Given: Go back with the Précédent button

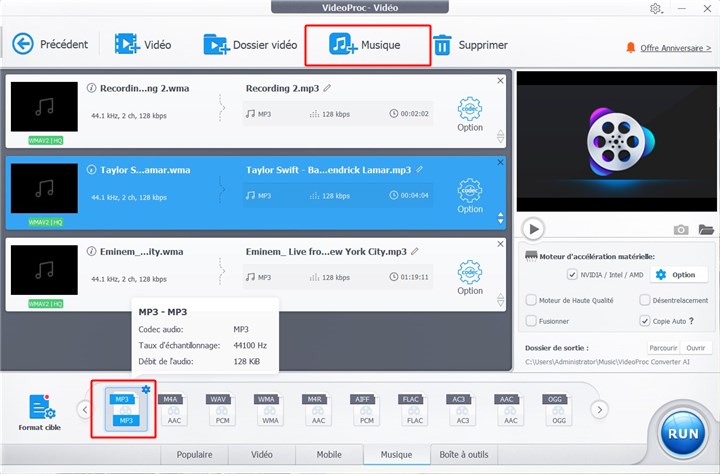Looking at the screenshot, I should pos(50,45).
